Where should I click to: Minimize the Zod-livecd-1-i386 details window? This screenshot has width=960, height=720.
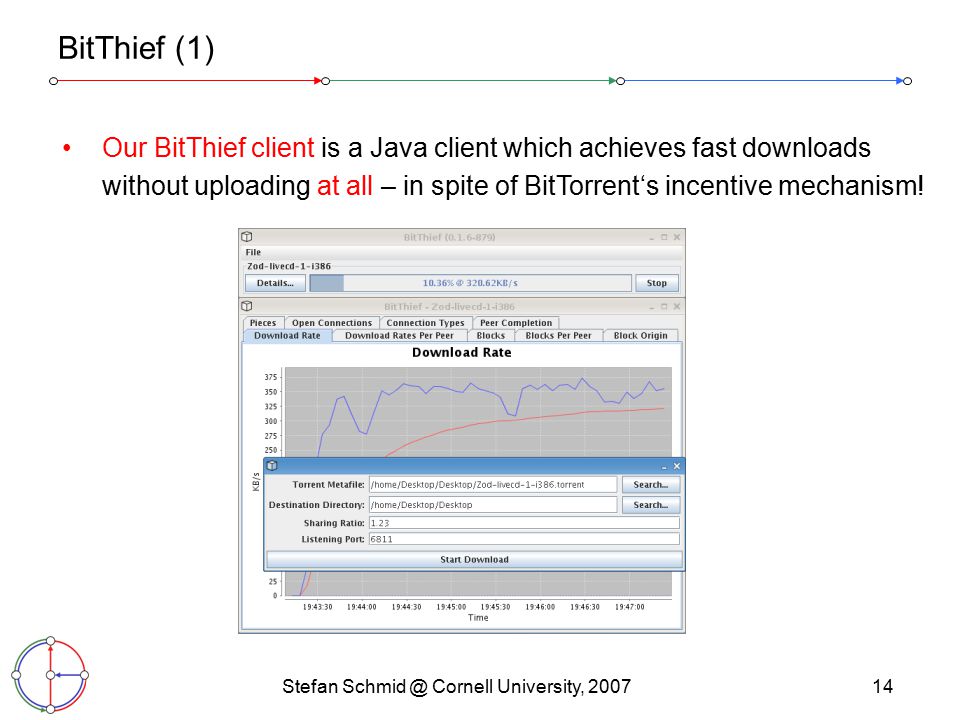point(652,307)
